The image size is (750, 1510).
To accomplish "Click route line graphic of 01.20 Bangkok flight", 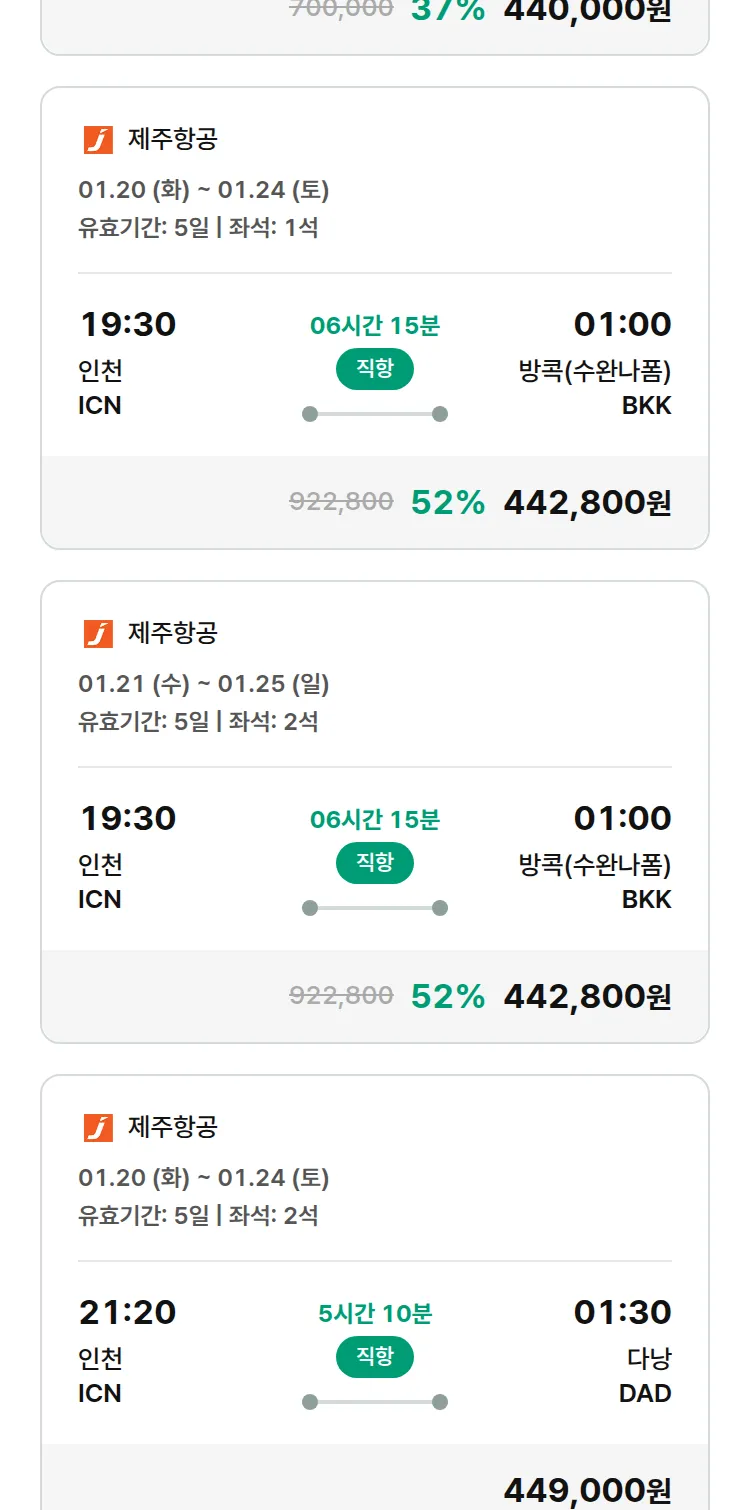I will point(374,414).
